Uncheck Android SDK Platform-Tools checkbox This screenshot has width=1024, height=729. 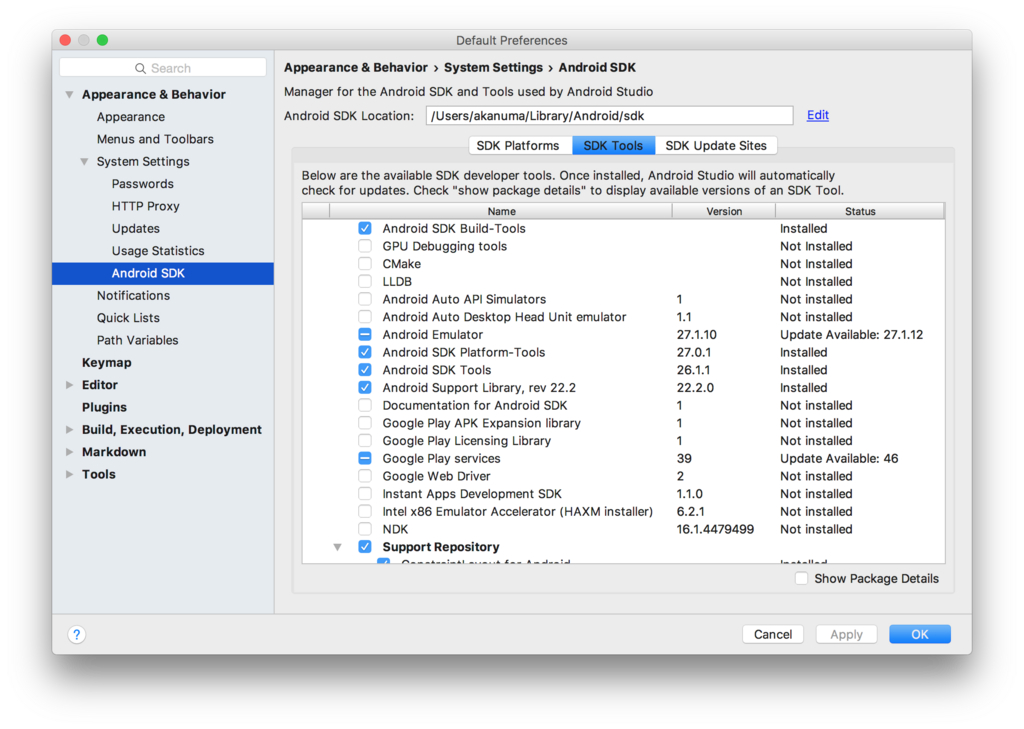pos(365,352)
